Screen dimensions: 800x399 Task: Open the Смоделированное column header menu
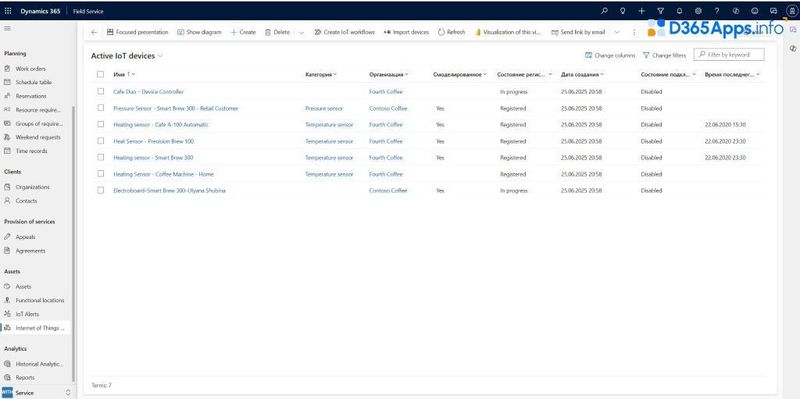tap(460, 74)
